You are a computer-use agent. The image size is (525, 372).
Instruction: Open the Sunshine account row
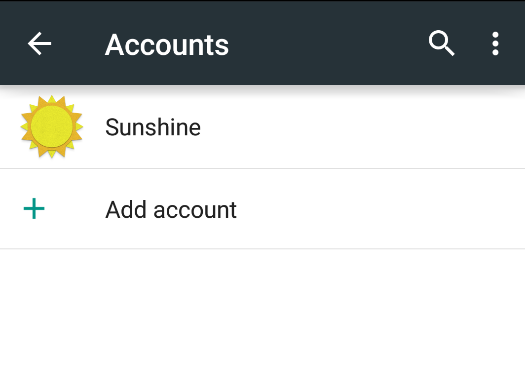pos(262,127)
